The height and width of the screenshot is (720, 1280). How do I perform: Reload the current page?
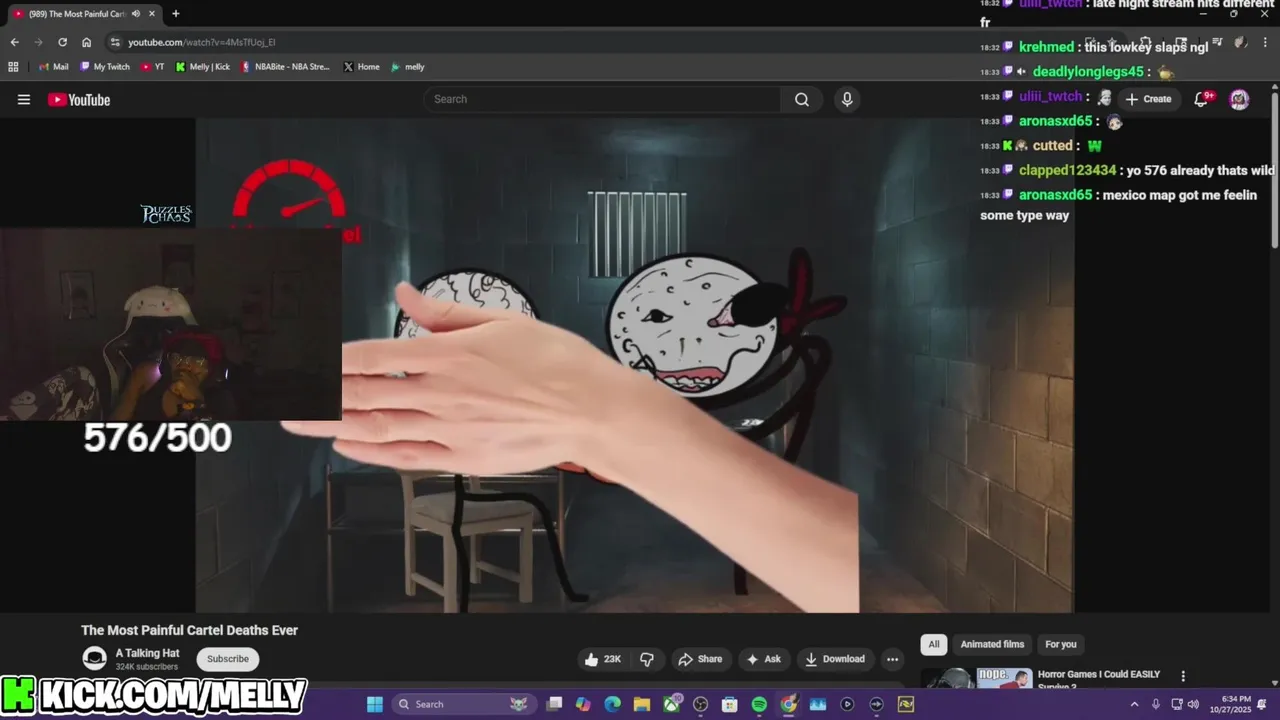click(62, 42)
